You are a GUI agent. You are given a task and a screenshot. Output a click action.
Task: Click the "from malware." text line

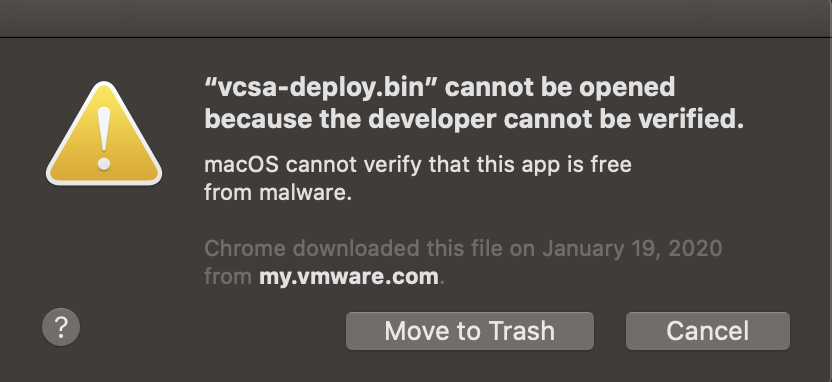[x=278, y=192]
